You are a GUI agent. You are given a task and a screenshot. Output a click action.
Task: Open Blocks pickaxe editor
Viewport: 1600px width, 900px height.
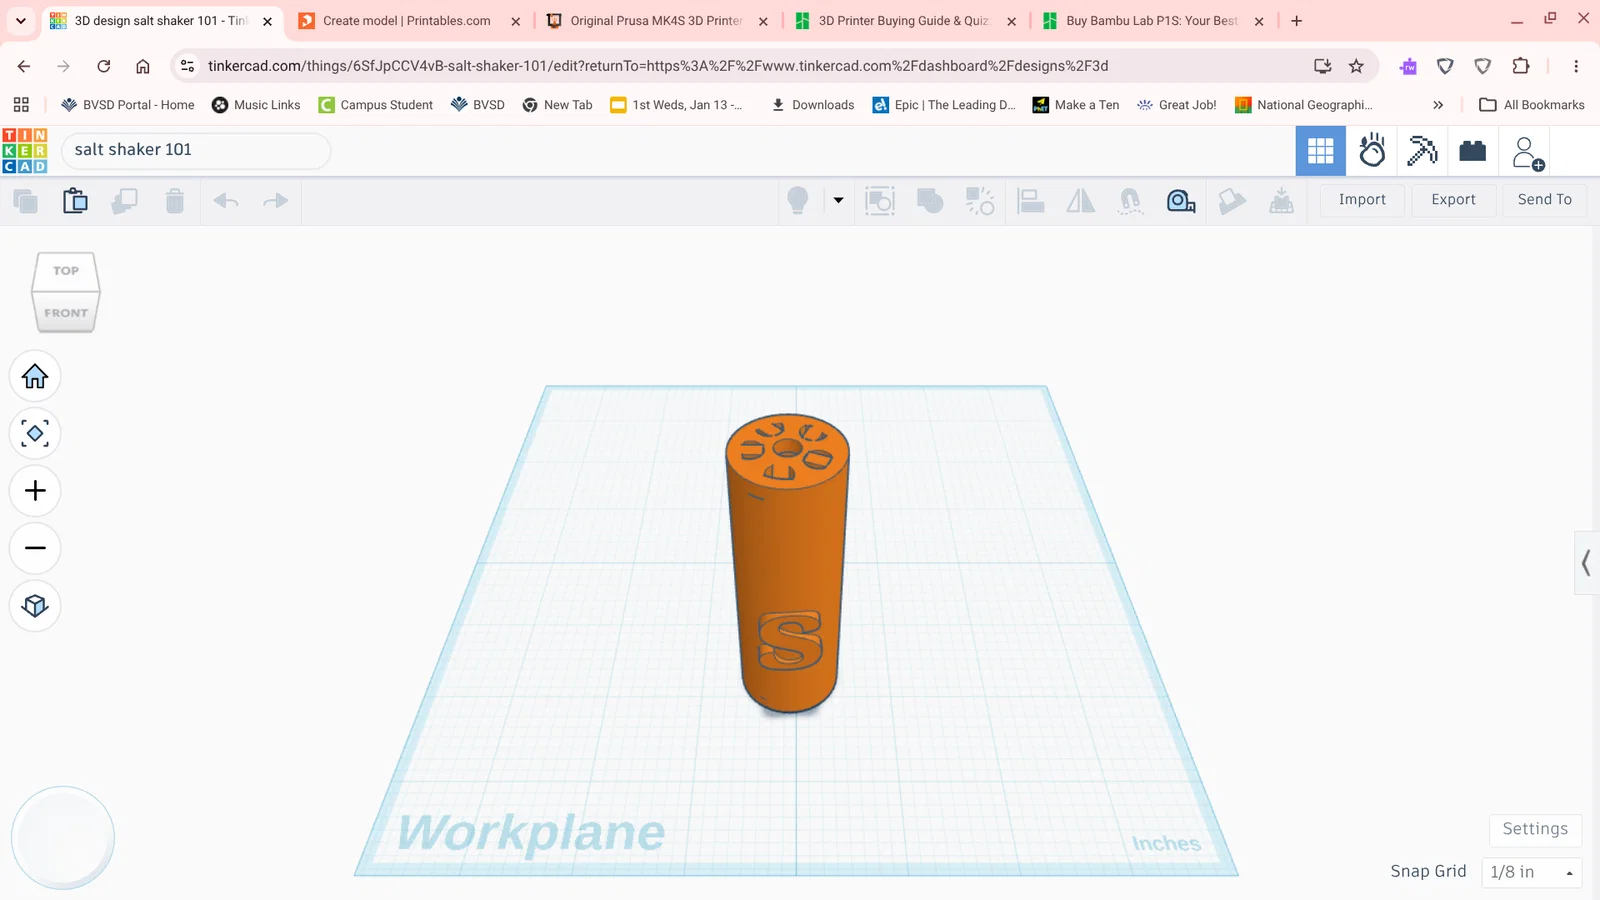1422,151
